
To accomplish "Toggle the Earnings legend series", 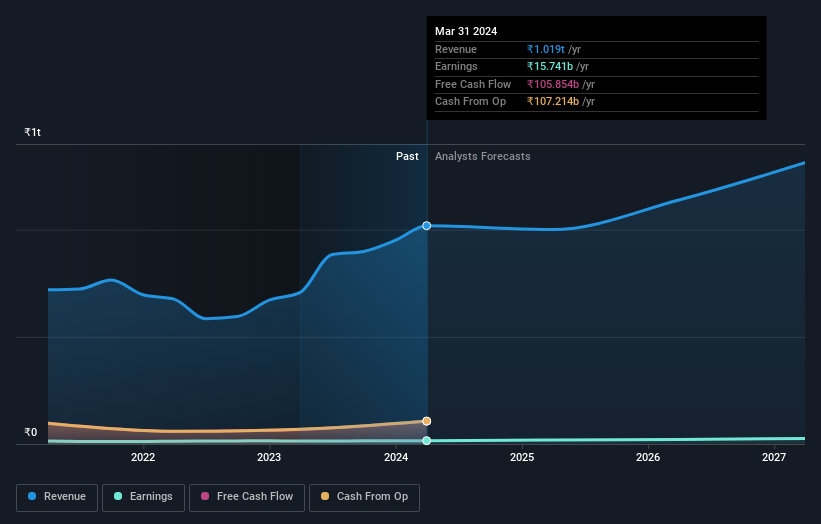I will tap(143, 497).
